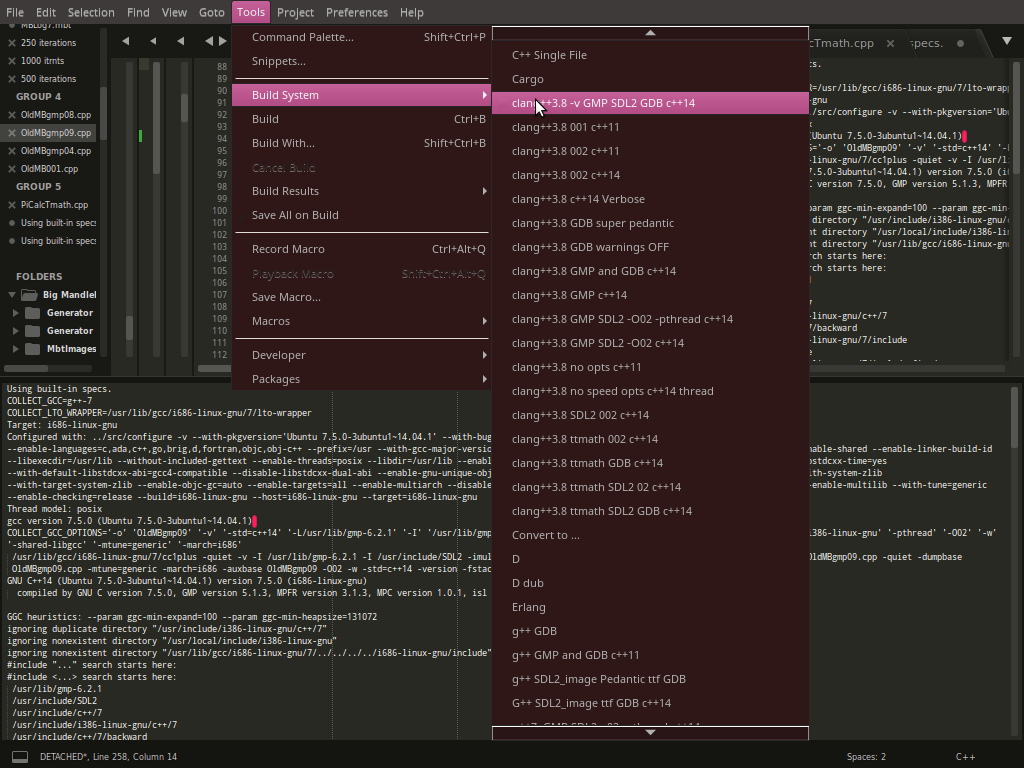This screenshot has width=1024, height=768.
Task: Select the Erlang build system
Action: pyautogui.click(x=528, y=607)
